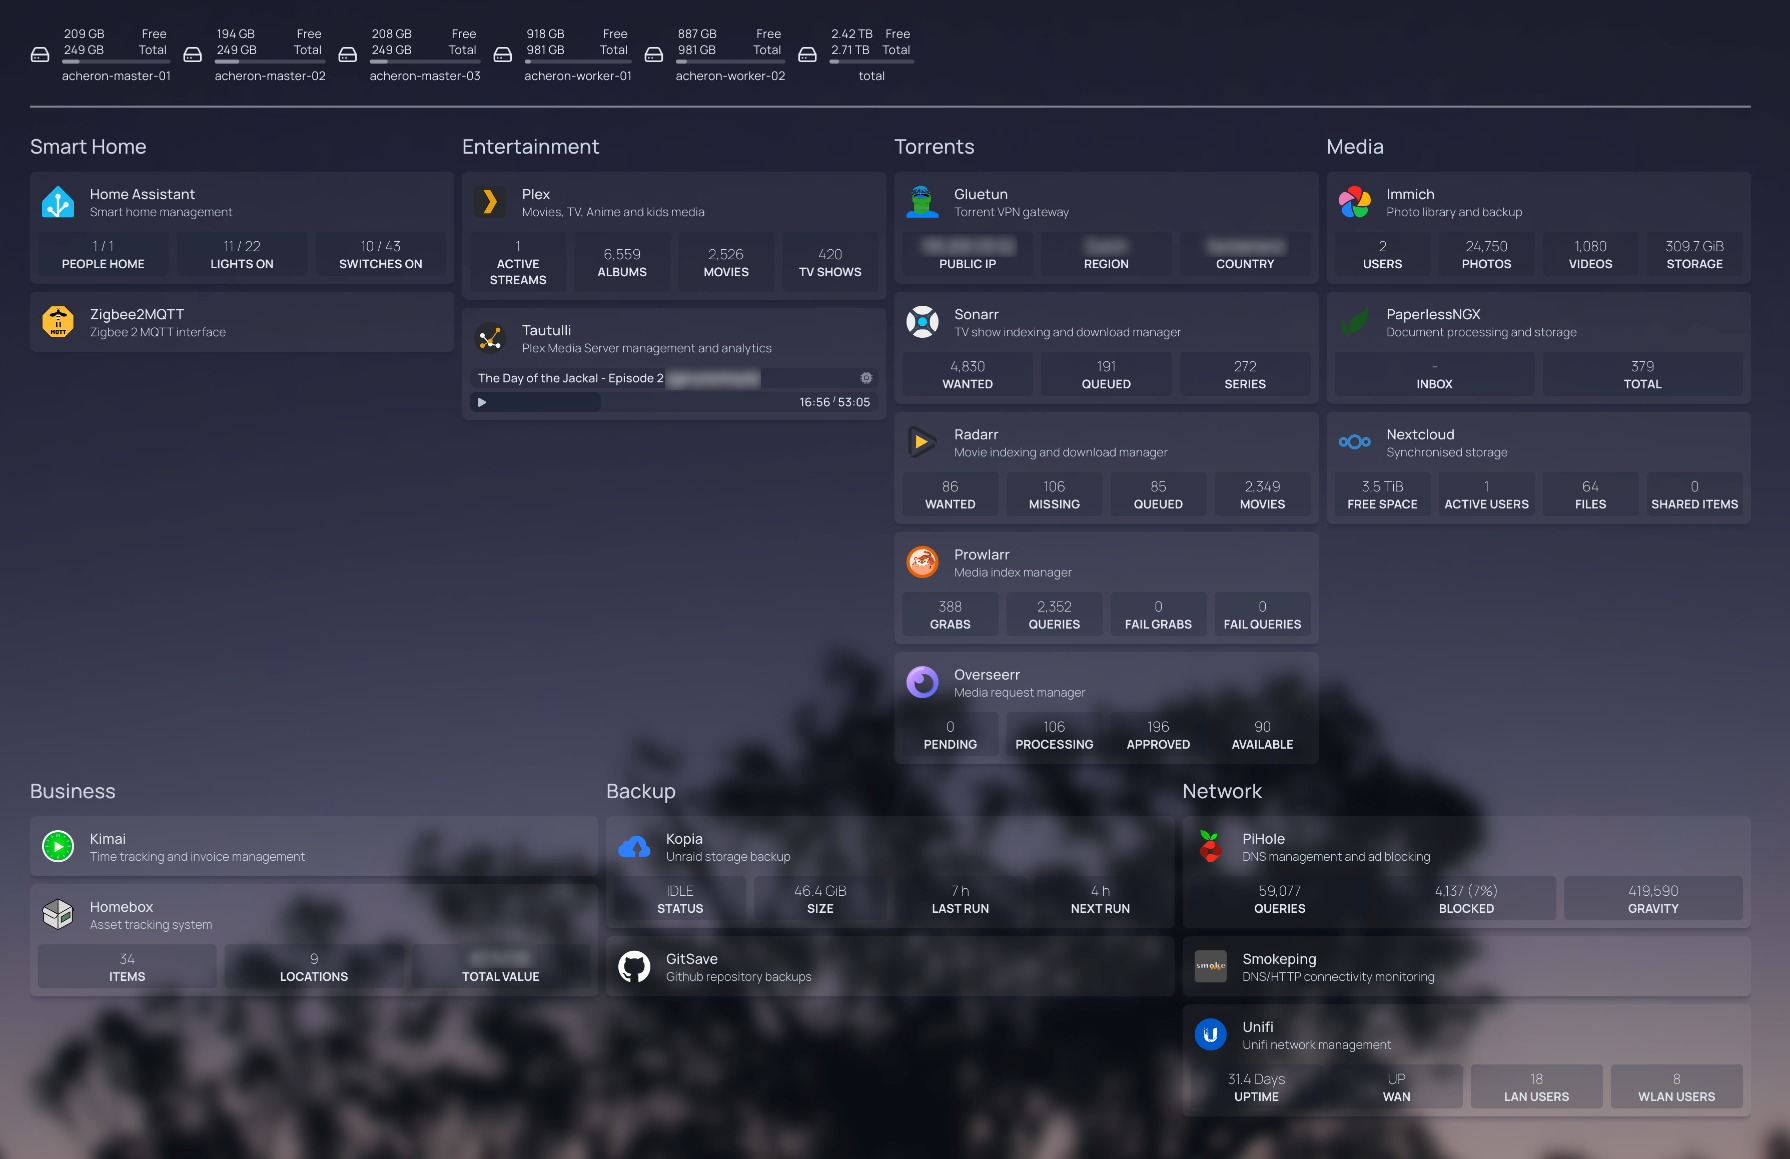Click the Unifi LAN USERS tile
Screen dimensions: 1790x1159
pos(1536,1087)
